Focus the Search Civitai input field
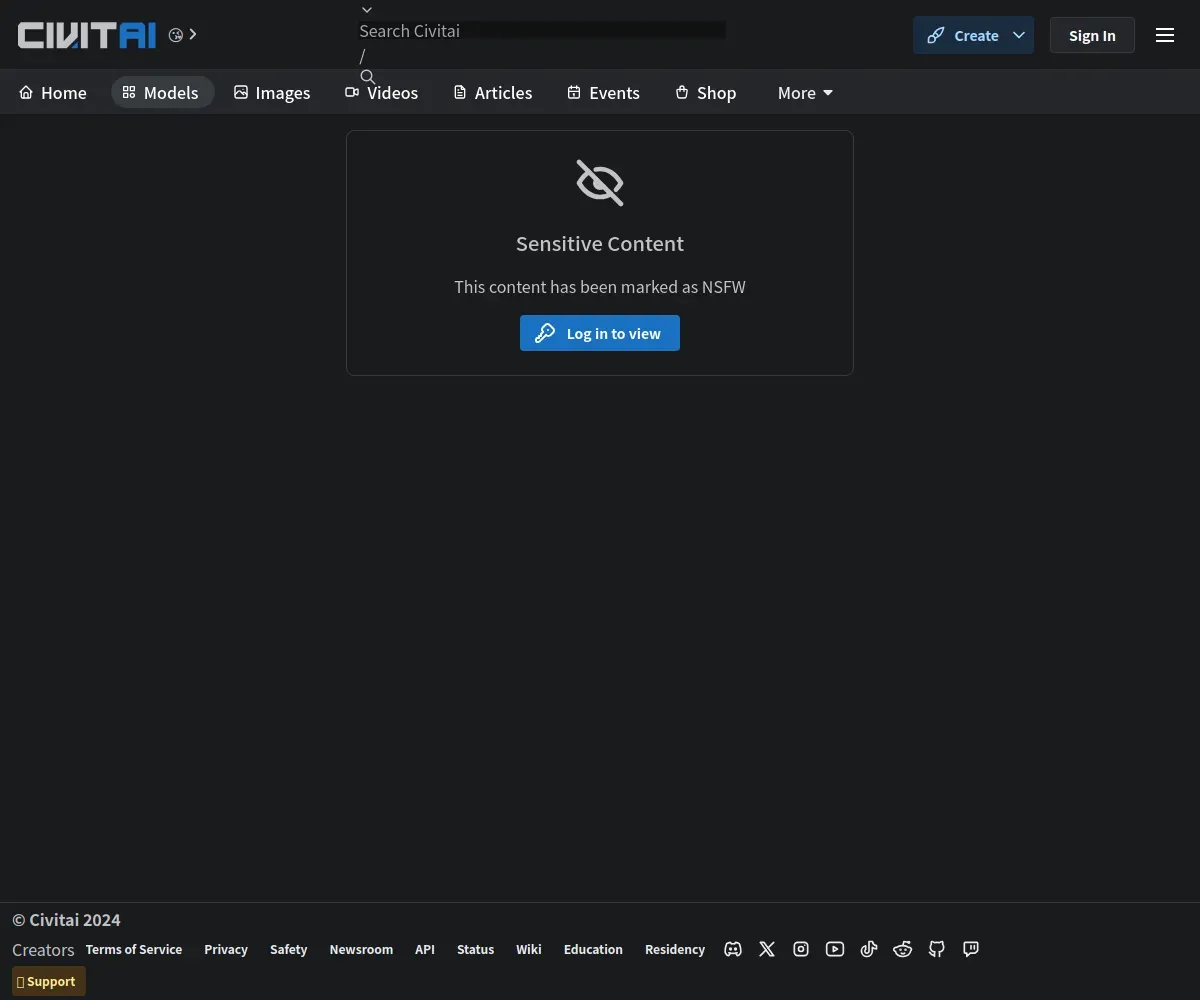 click(543, 31)
